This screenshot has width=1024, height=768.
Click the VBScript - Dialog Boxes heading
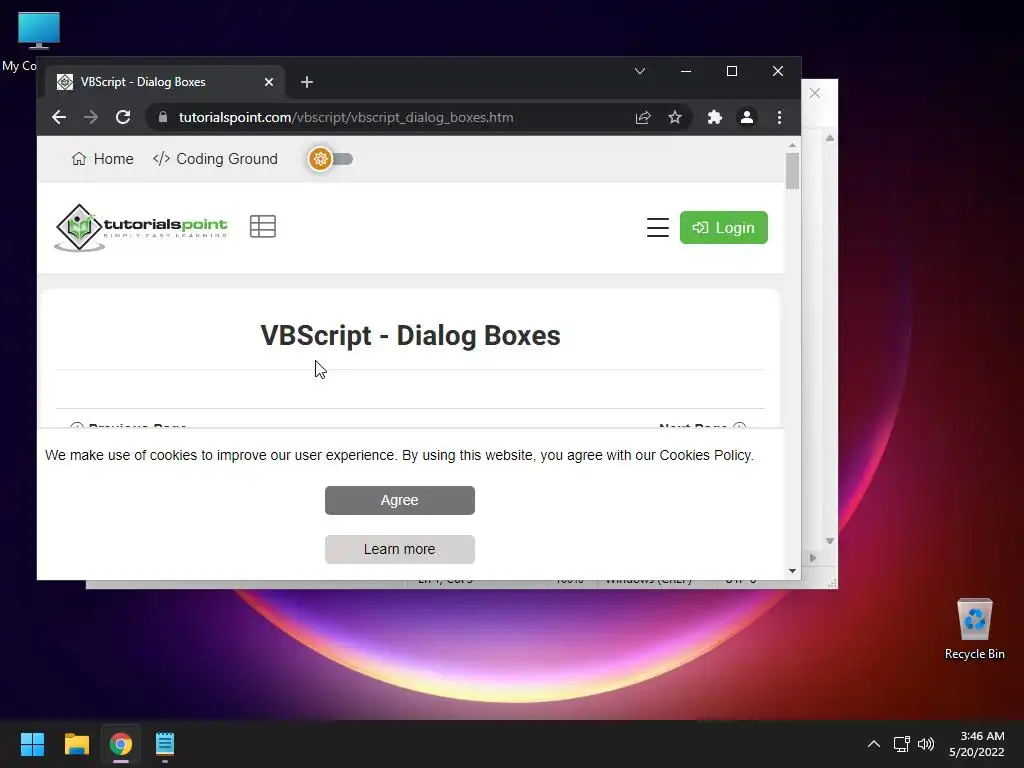410,336
